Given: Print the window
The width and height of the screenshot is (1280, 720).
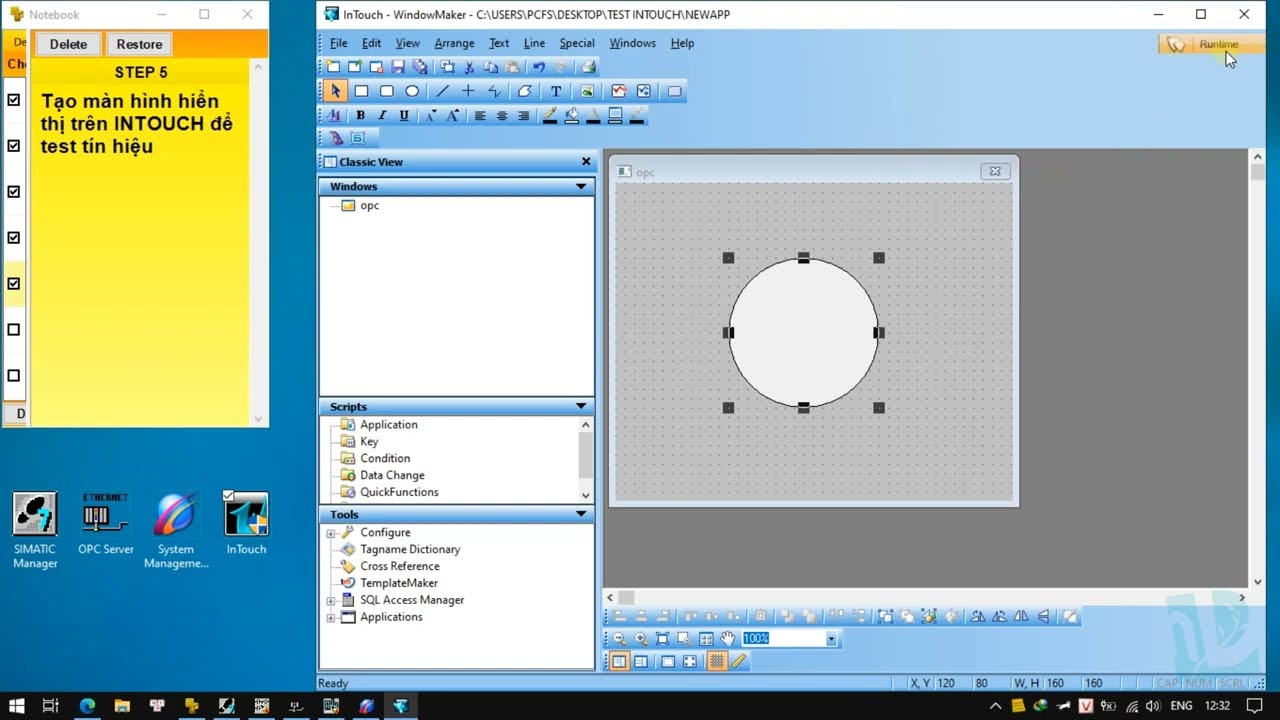Looking at the screenshot, I should (x=589, y=67).
